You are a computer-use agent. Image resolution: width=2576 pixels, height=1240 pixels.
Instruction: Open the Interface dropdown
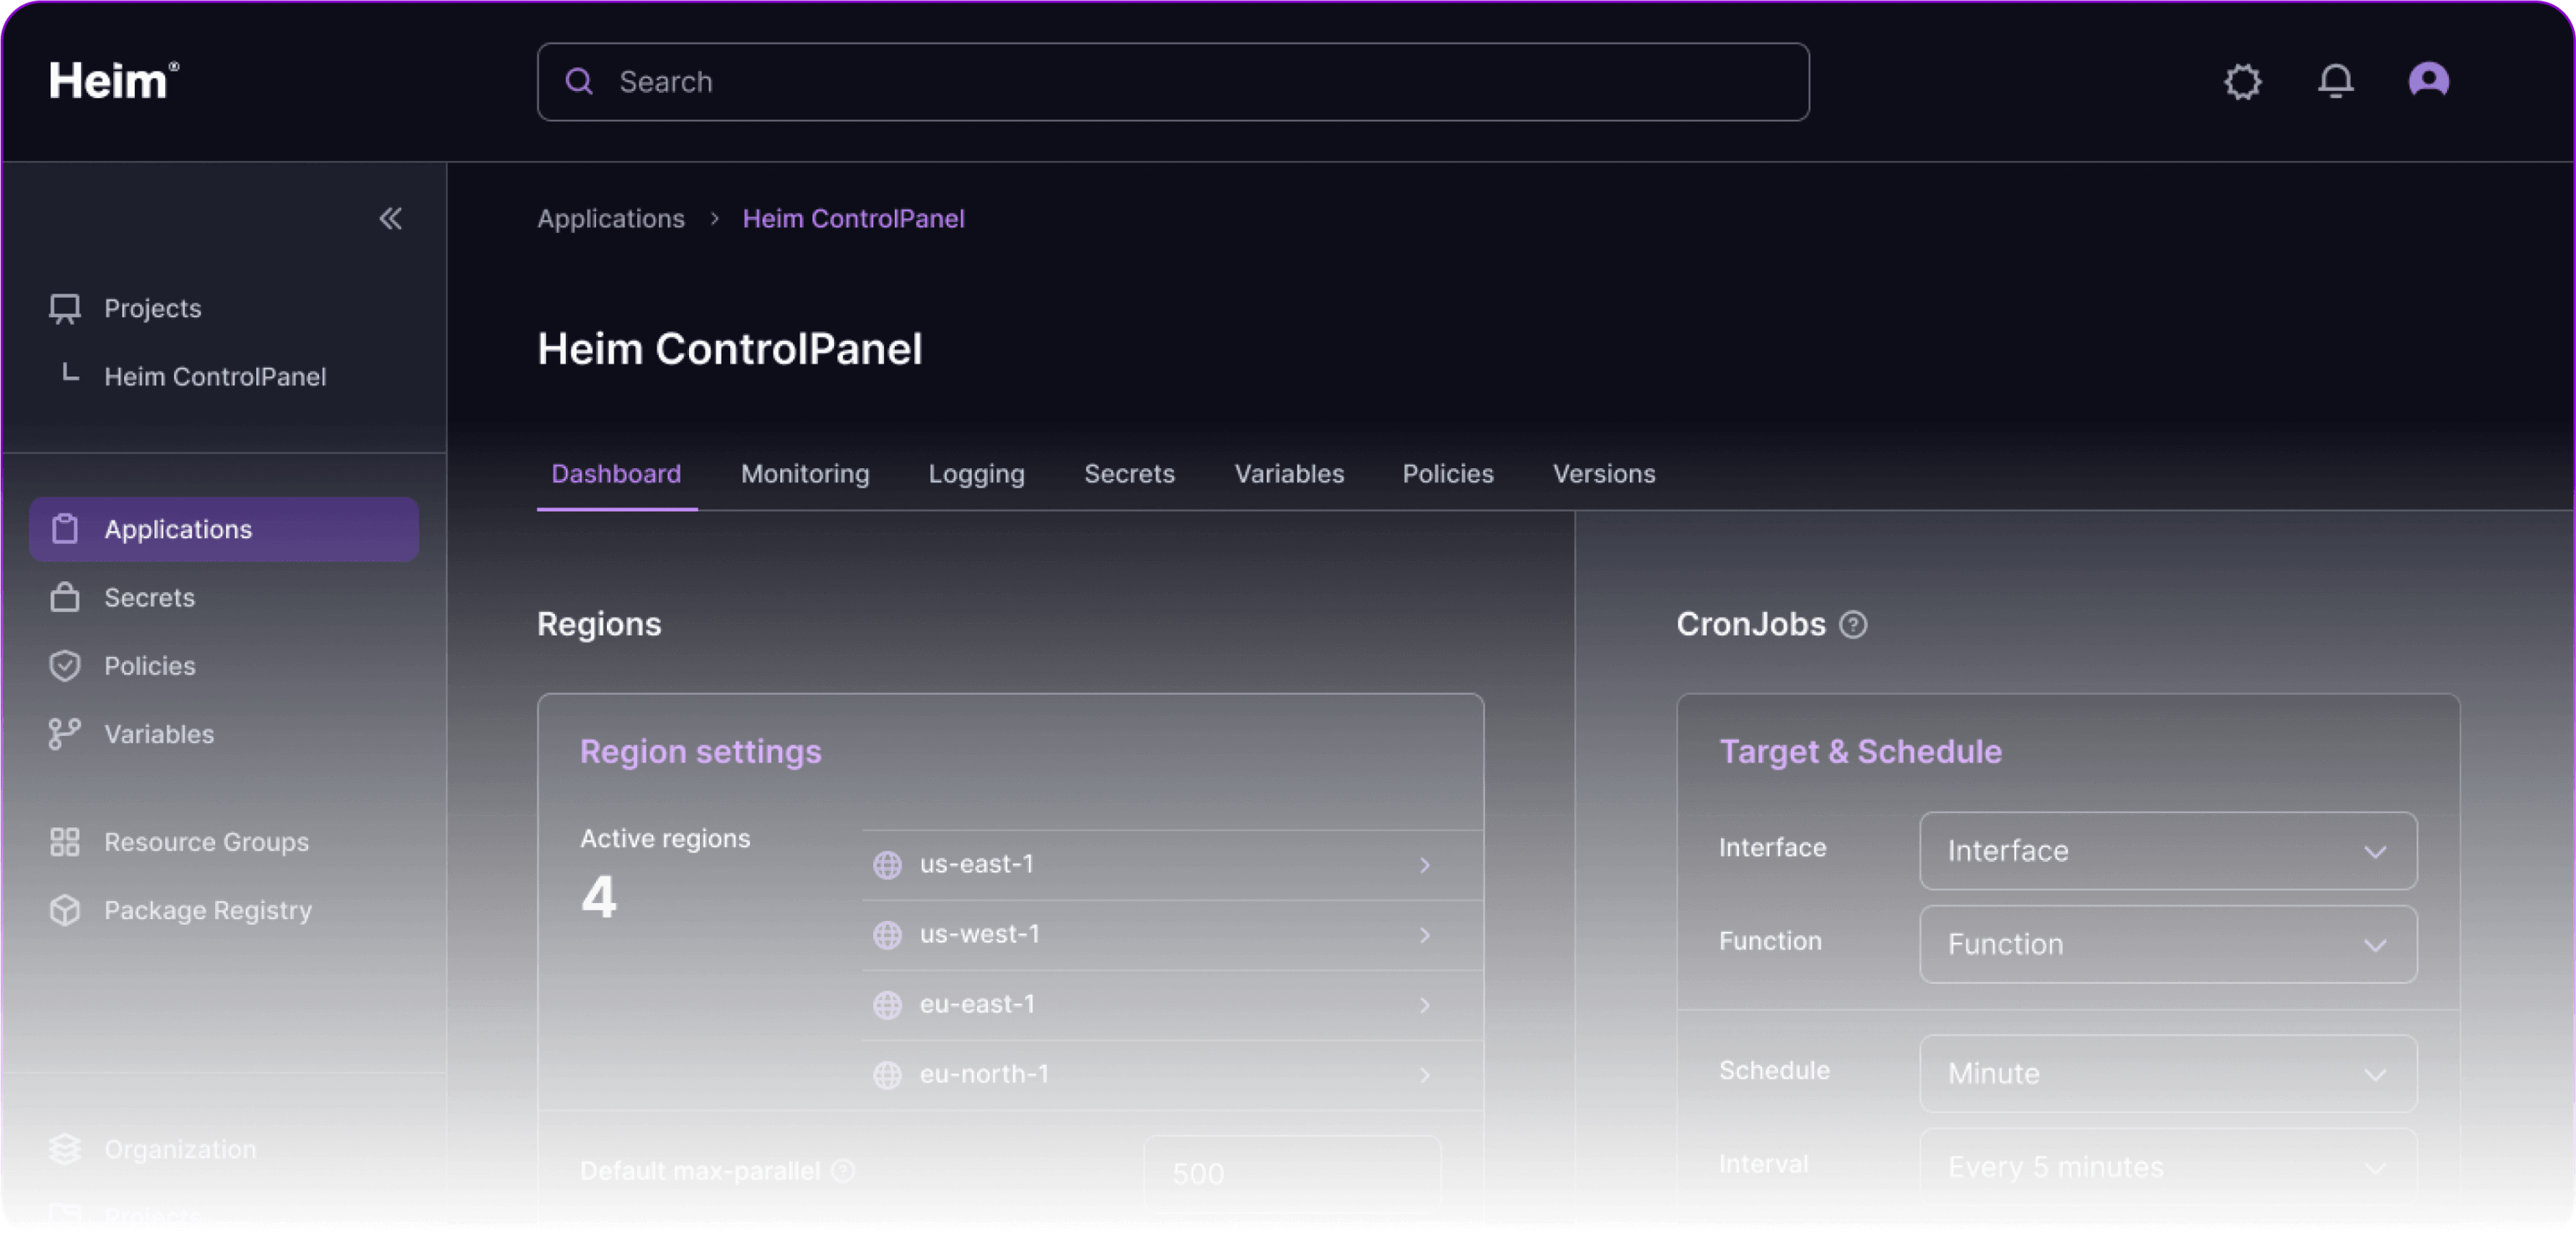pyautogui.click(x=2168, y=851)
